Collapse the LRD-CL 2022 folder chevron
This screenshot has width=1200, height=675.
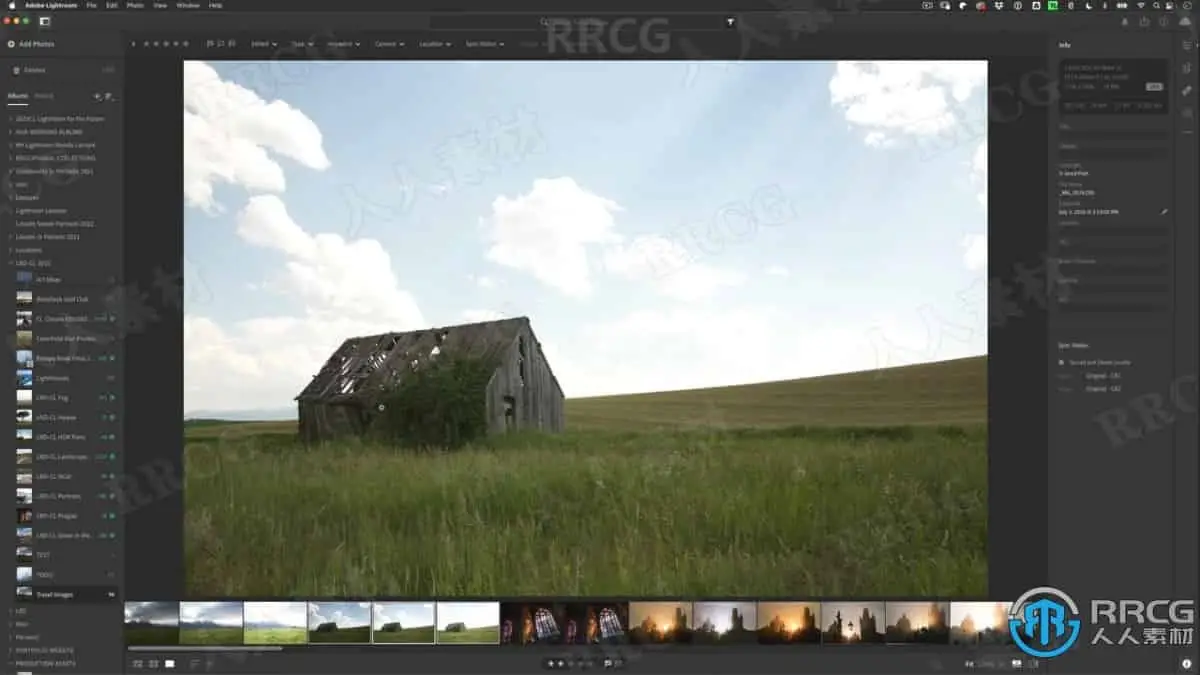pos(10,263)
